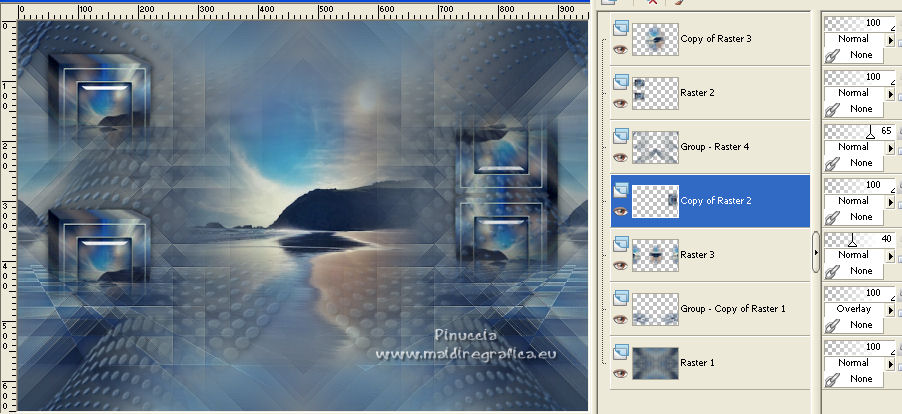Click the opacity slider of Group - Copy of Raster 1
The height and width of the screenshot is (414, 902).
(859, 293)
